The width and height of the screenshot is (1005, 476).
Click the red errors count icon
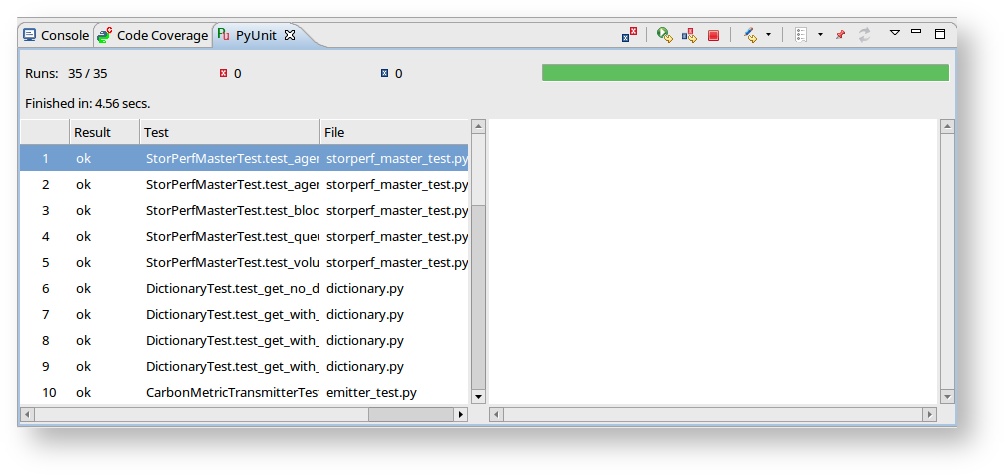[x=223, y=74]
